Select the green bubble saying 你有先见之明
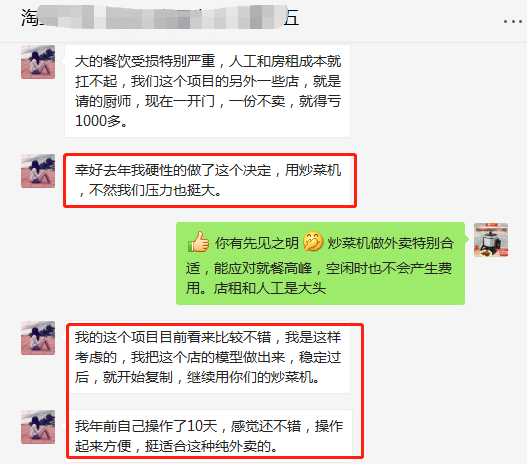This screenshot has width=527, height=464. click(x=320, y=263)
